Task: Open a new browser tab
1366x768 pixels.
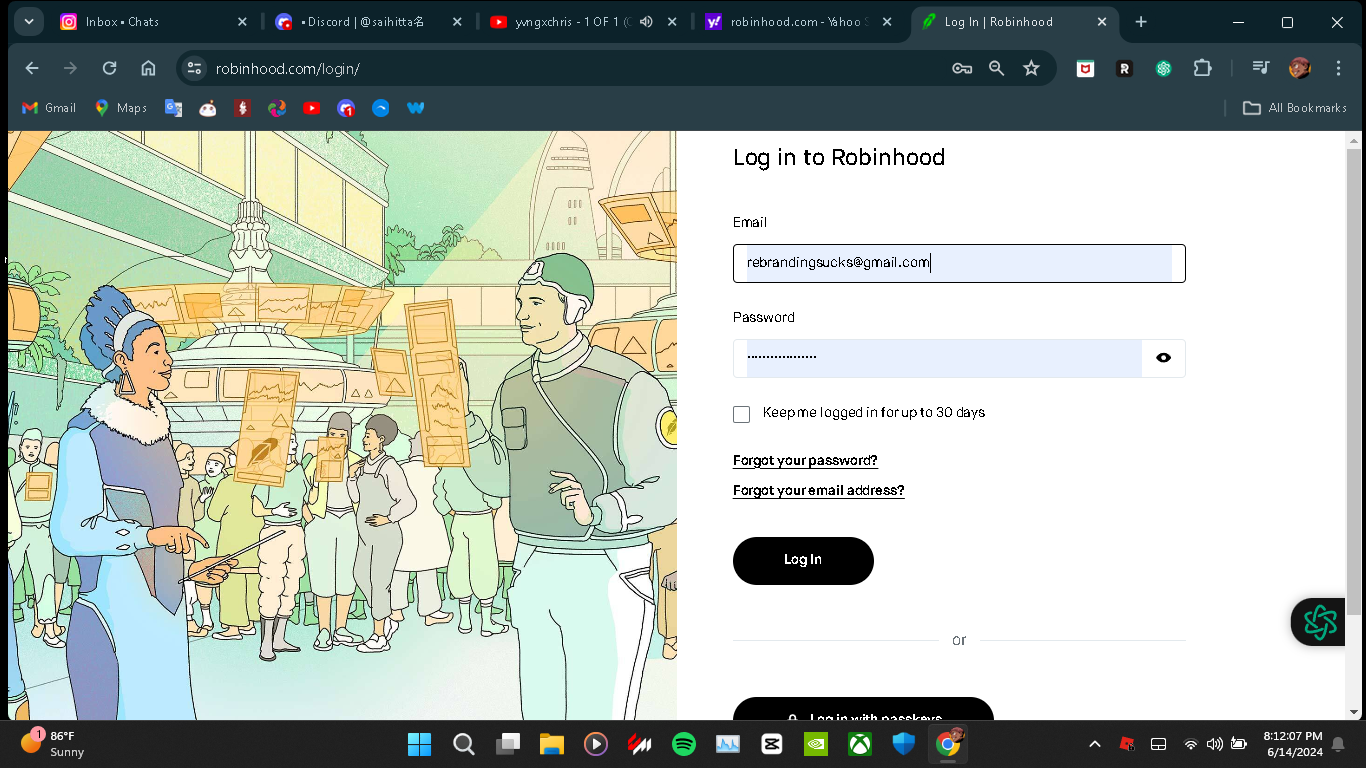Action: click(x=1141, y=22)
